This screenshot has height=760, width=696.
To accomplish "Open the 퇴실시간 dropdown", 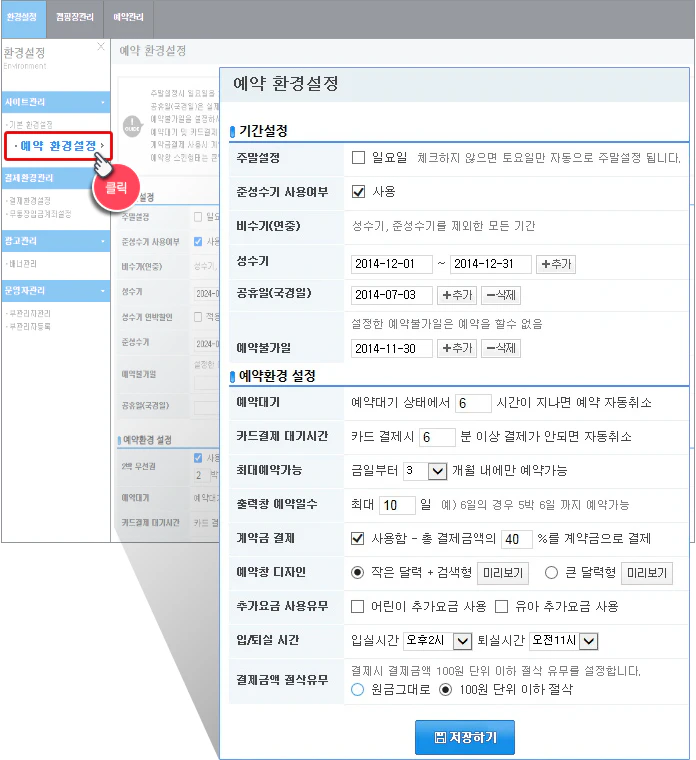I will [x=564, y=641].
